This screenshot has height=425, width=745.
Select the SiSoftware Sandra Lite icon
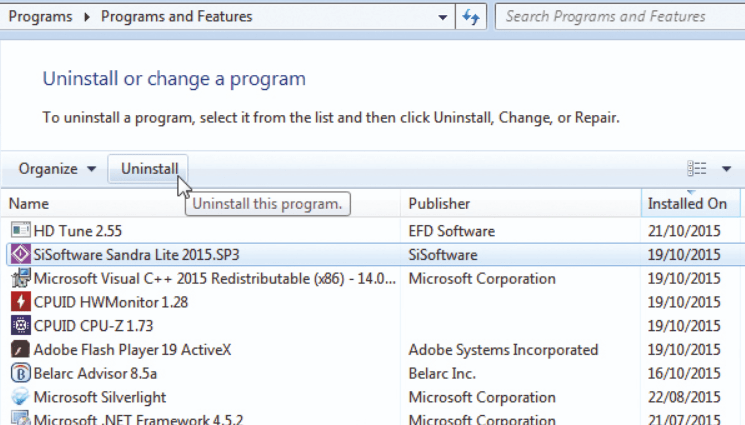click(x=20, y=254)
